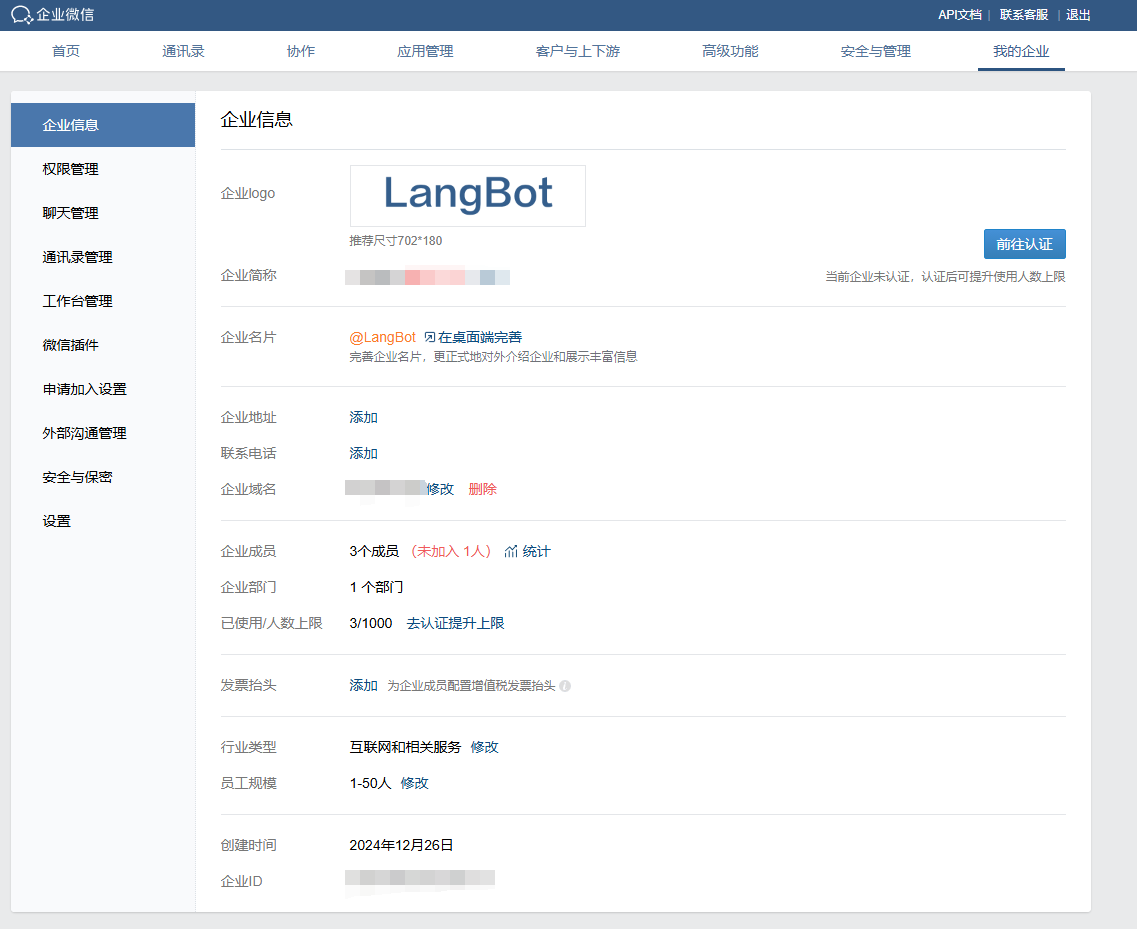
Task: Click 退出 to log out
Action: (x=1078, y=15)
